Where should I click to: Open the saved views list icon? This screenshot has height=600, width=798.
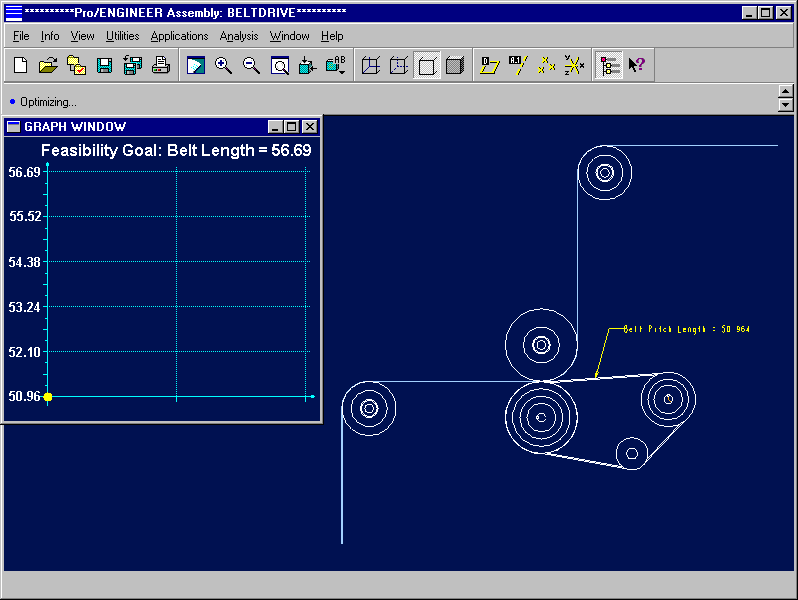pos(335,66)
